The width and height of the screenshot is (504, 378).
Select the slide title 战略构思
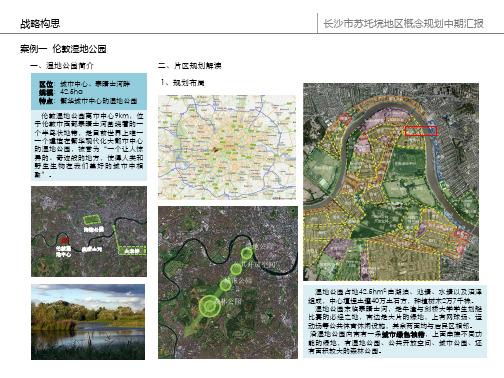[x=40, y=23]
